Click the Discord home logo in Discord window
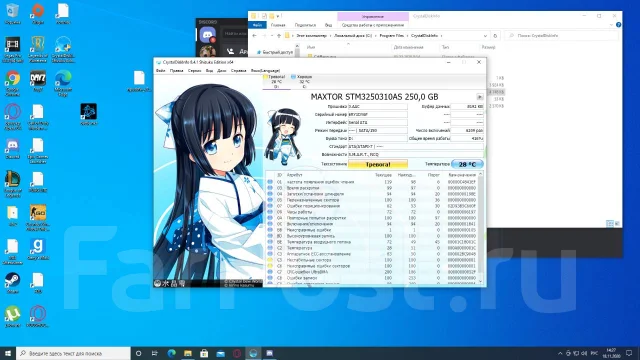640x360 pixels. (x=208, y=35)
